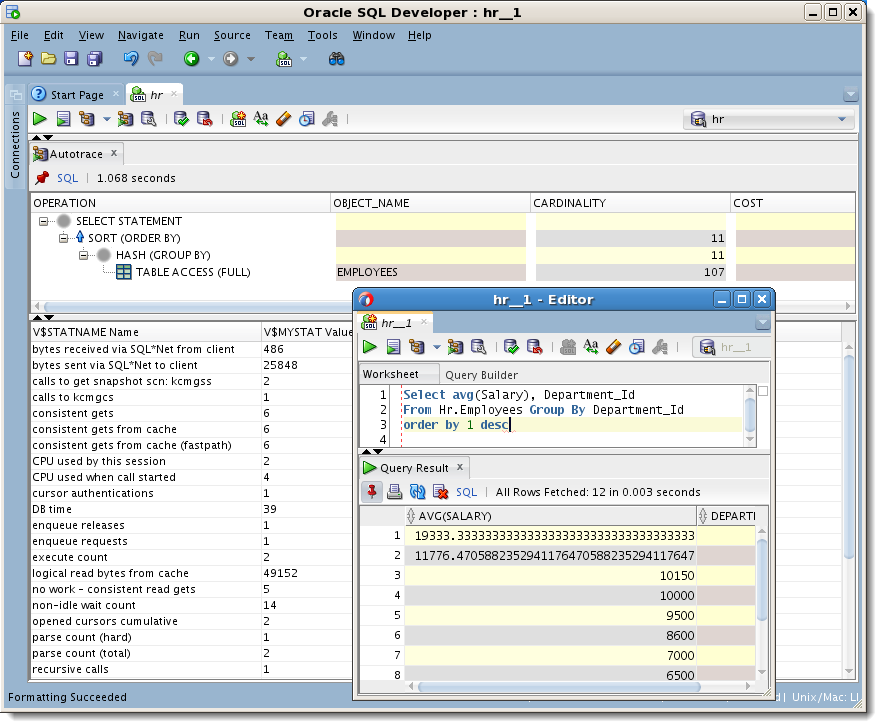Click the binoculars Find DB Object icon

337,59
